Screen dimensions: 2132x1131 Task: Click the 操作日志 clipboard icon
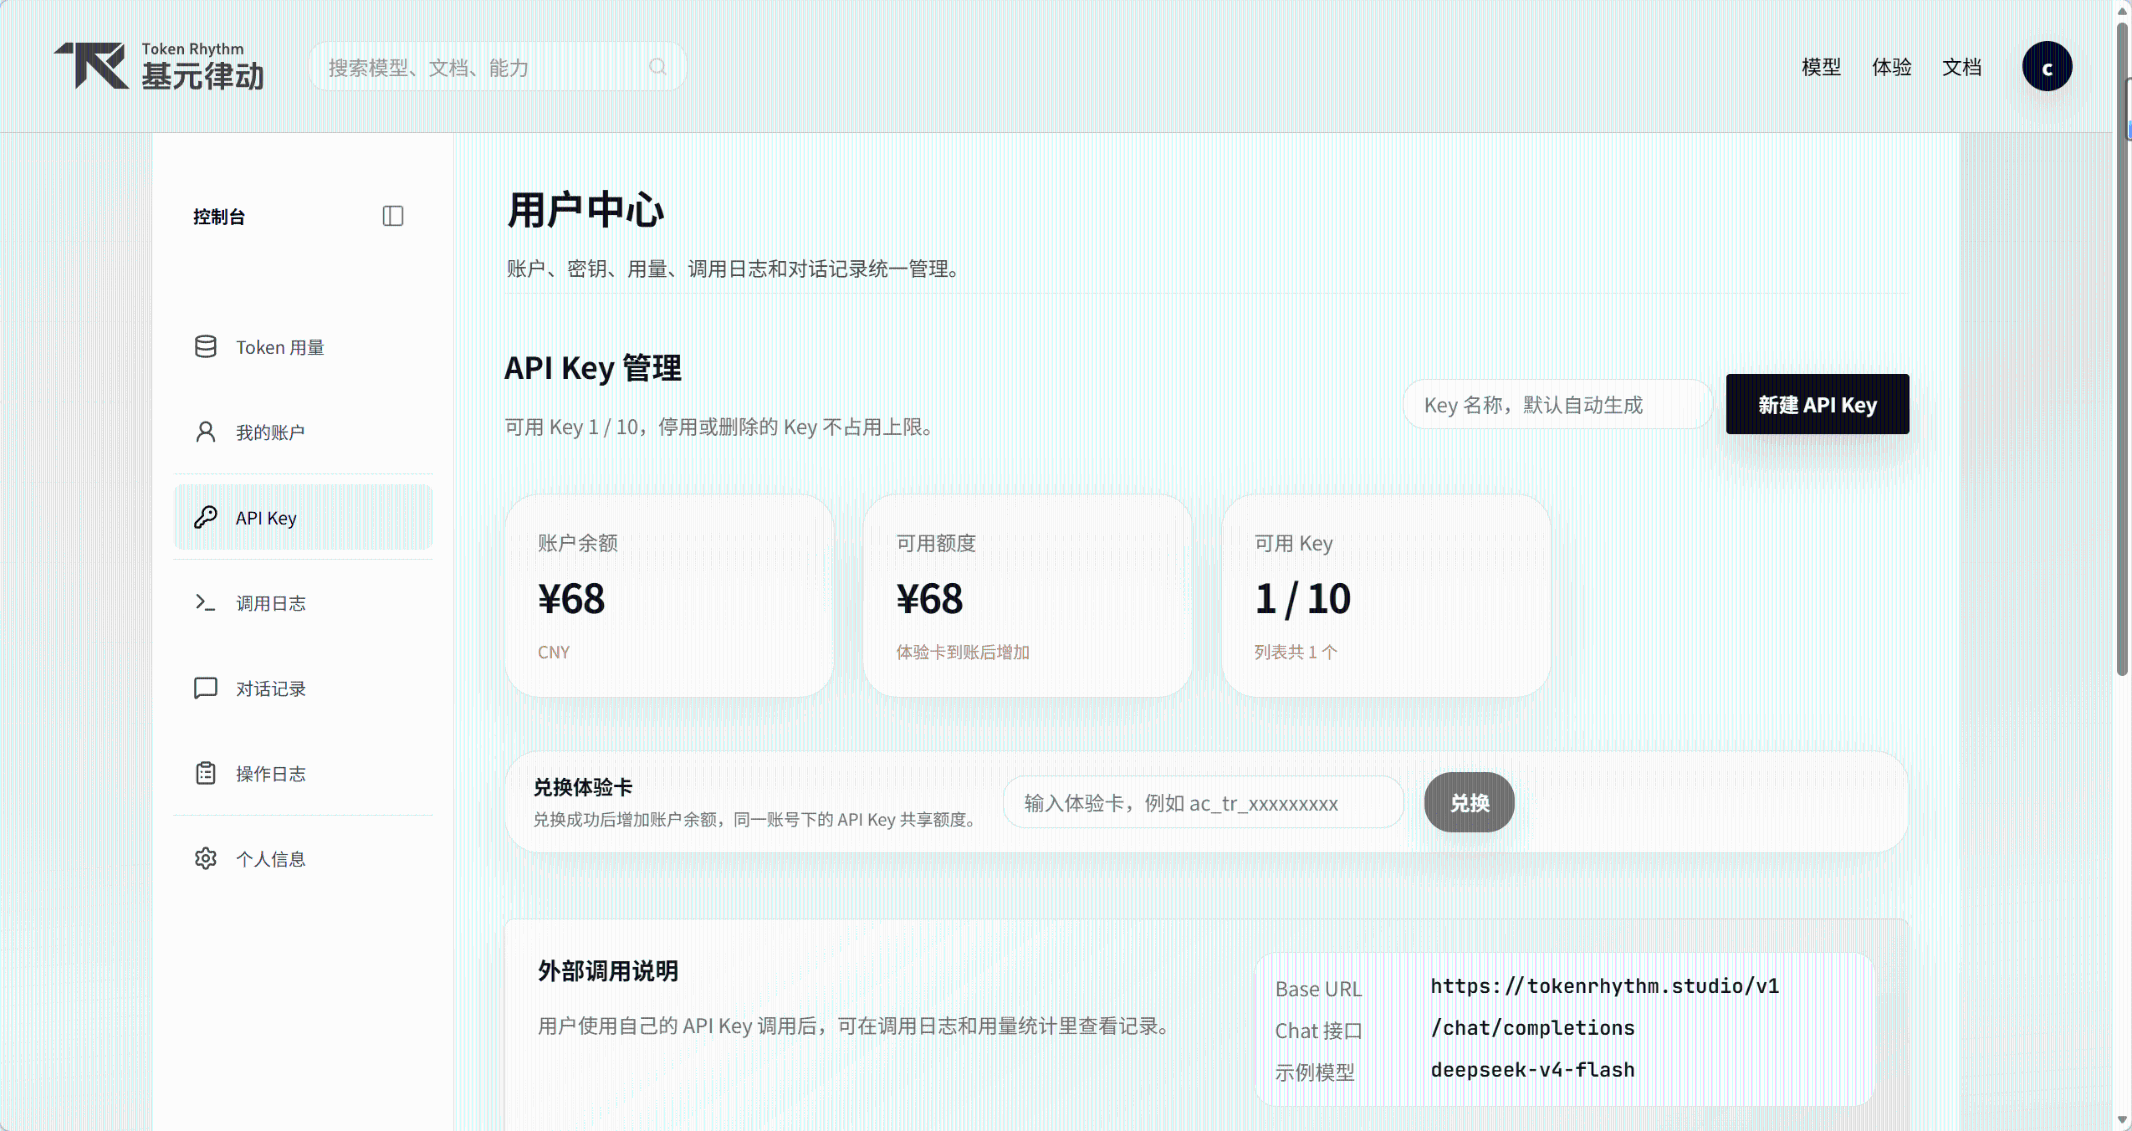pos(205,773)
